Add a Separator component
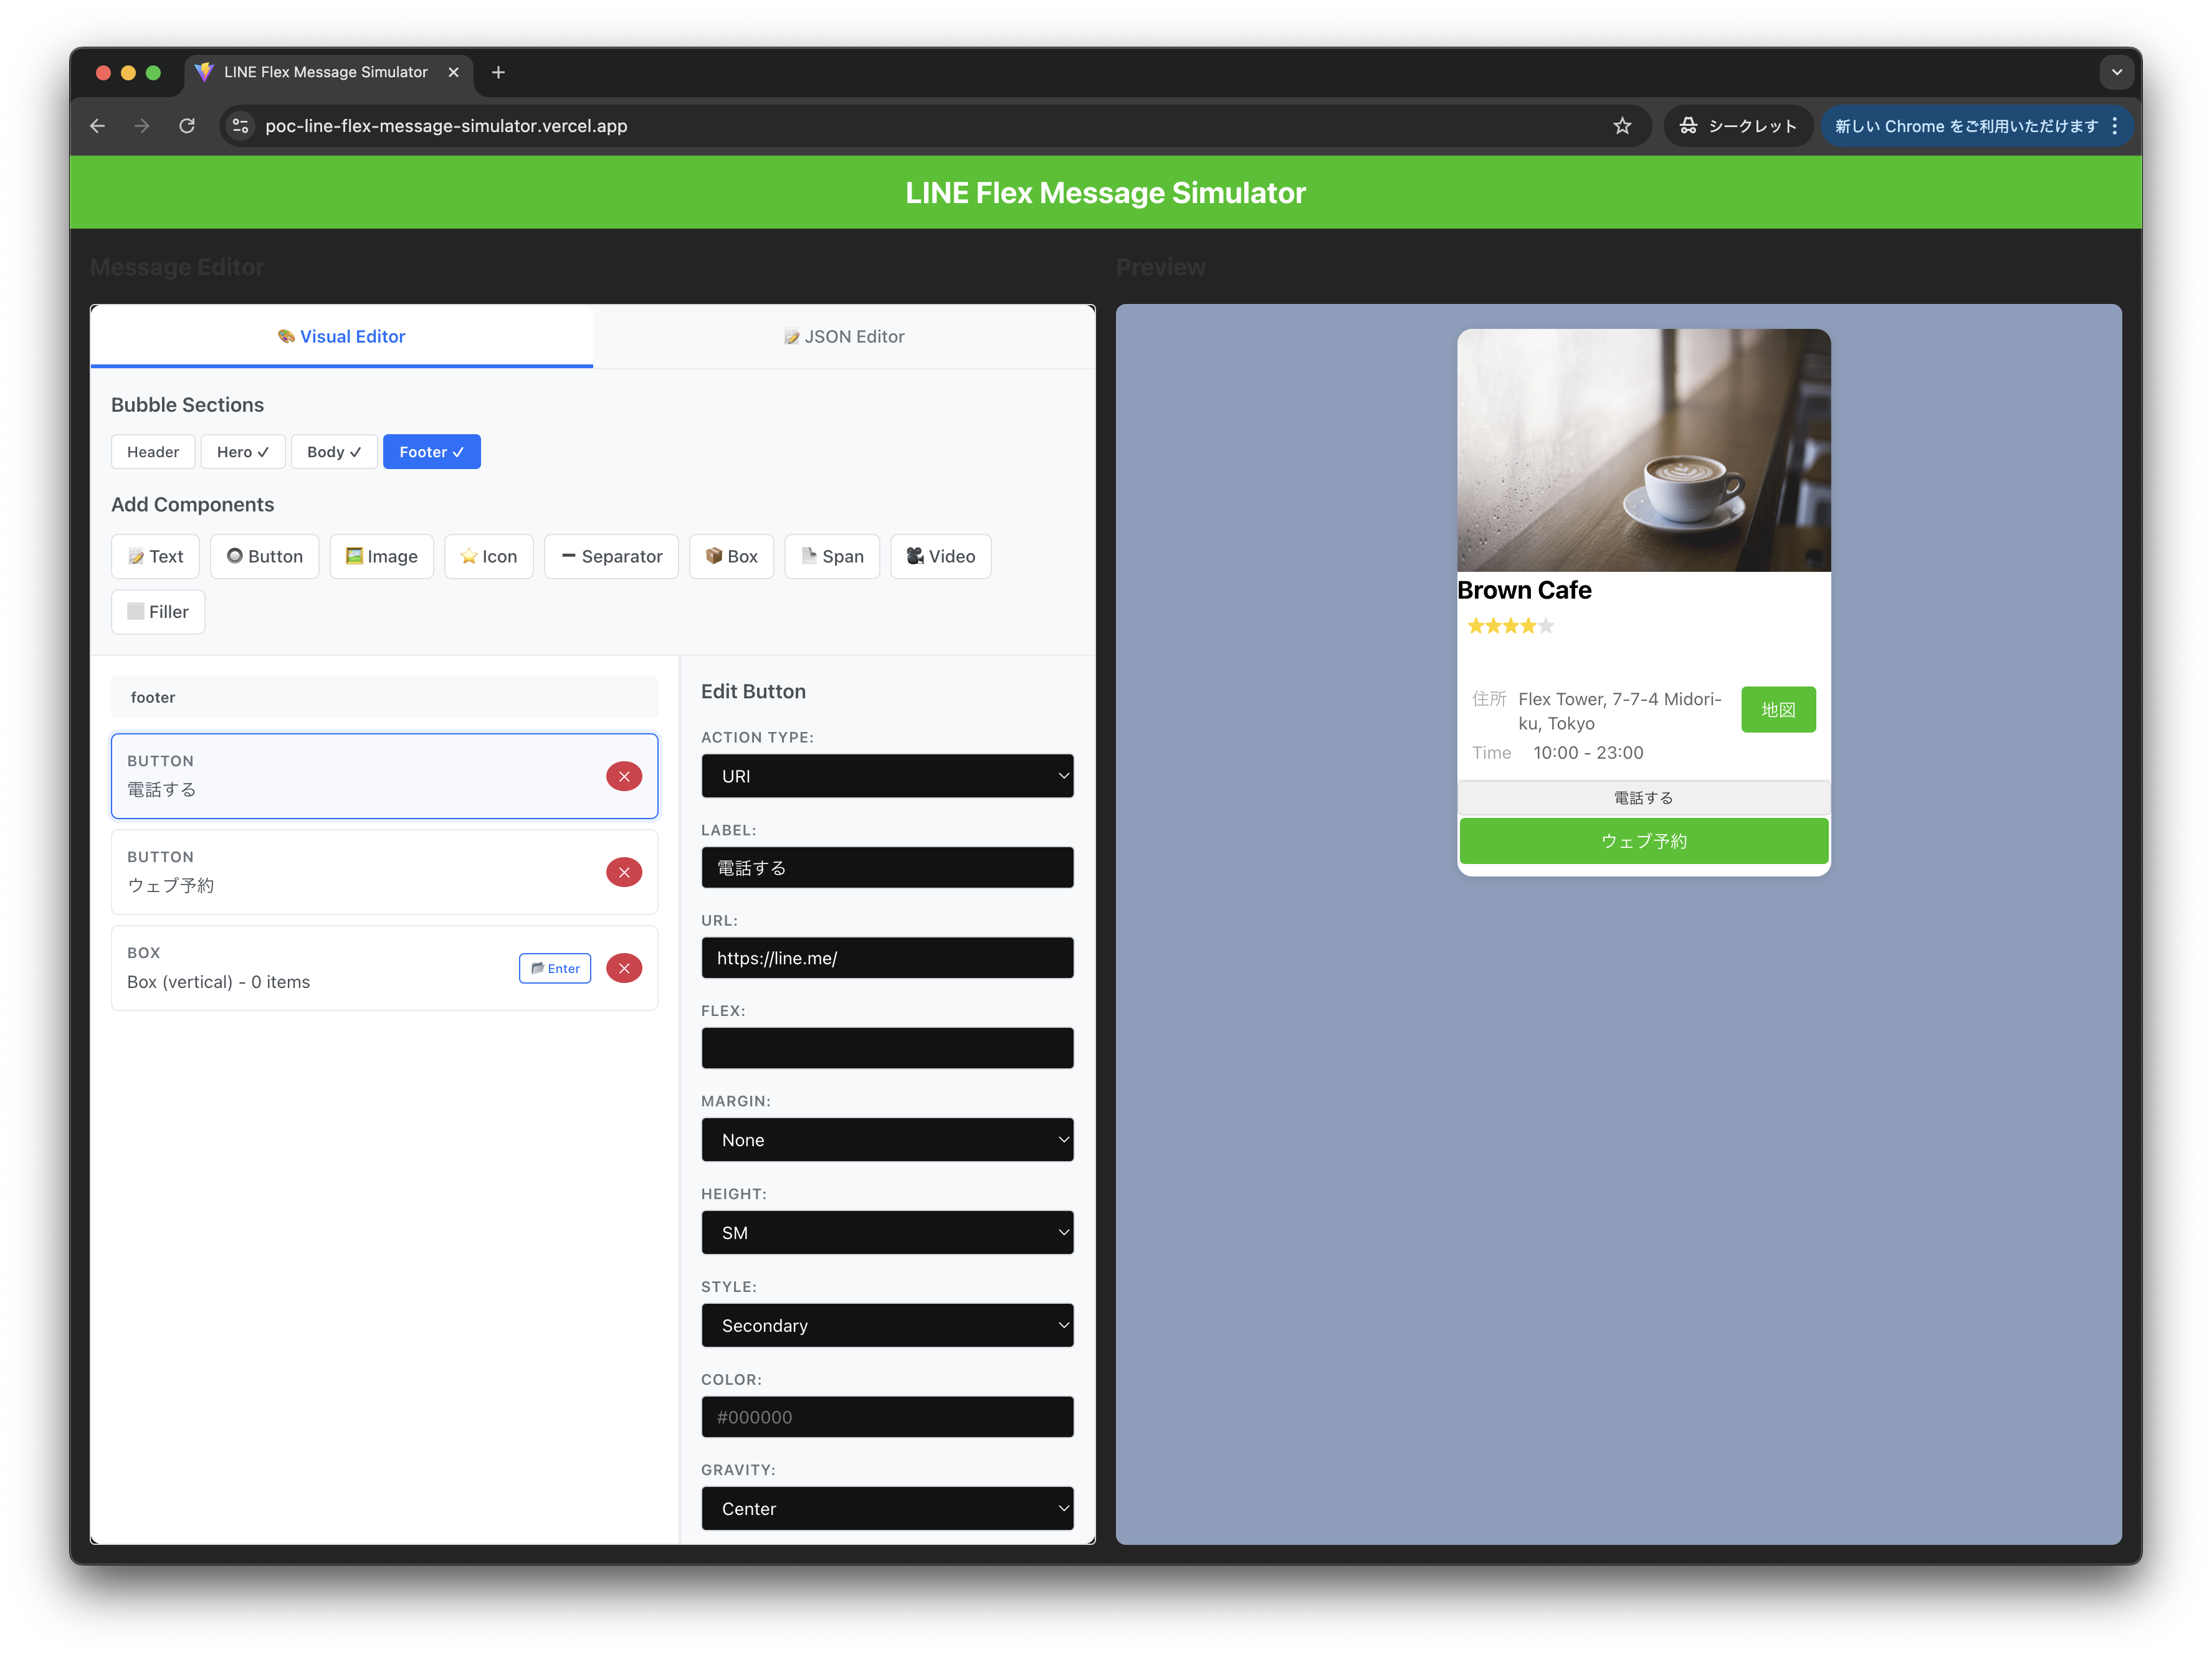 point(611,556)
